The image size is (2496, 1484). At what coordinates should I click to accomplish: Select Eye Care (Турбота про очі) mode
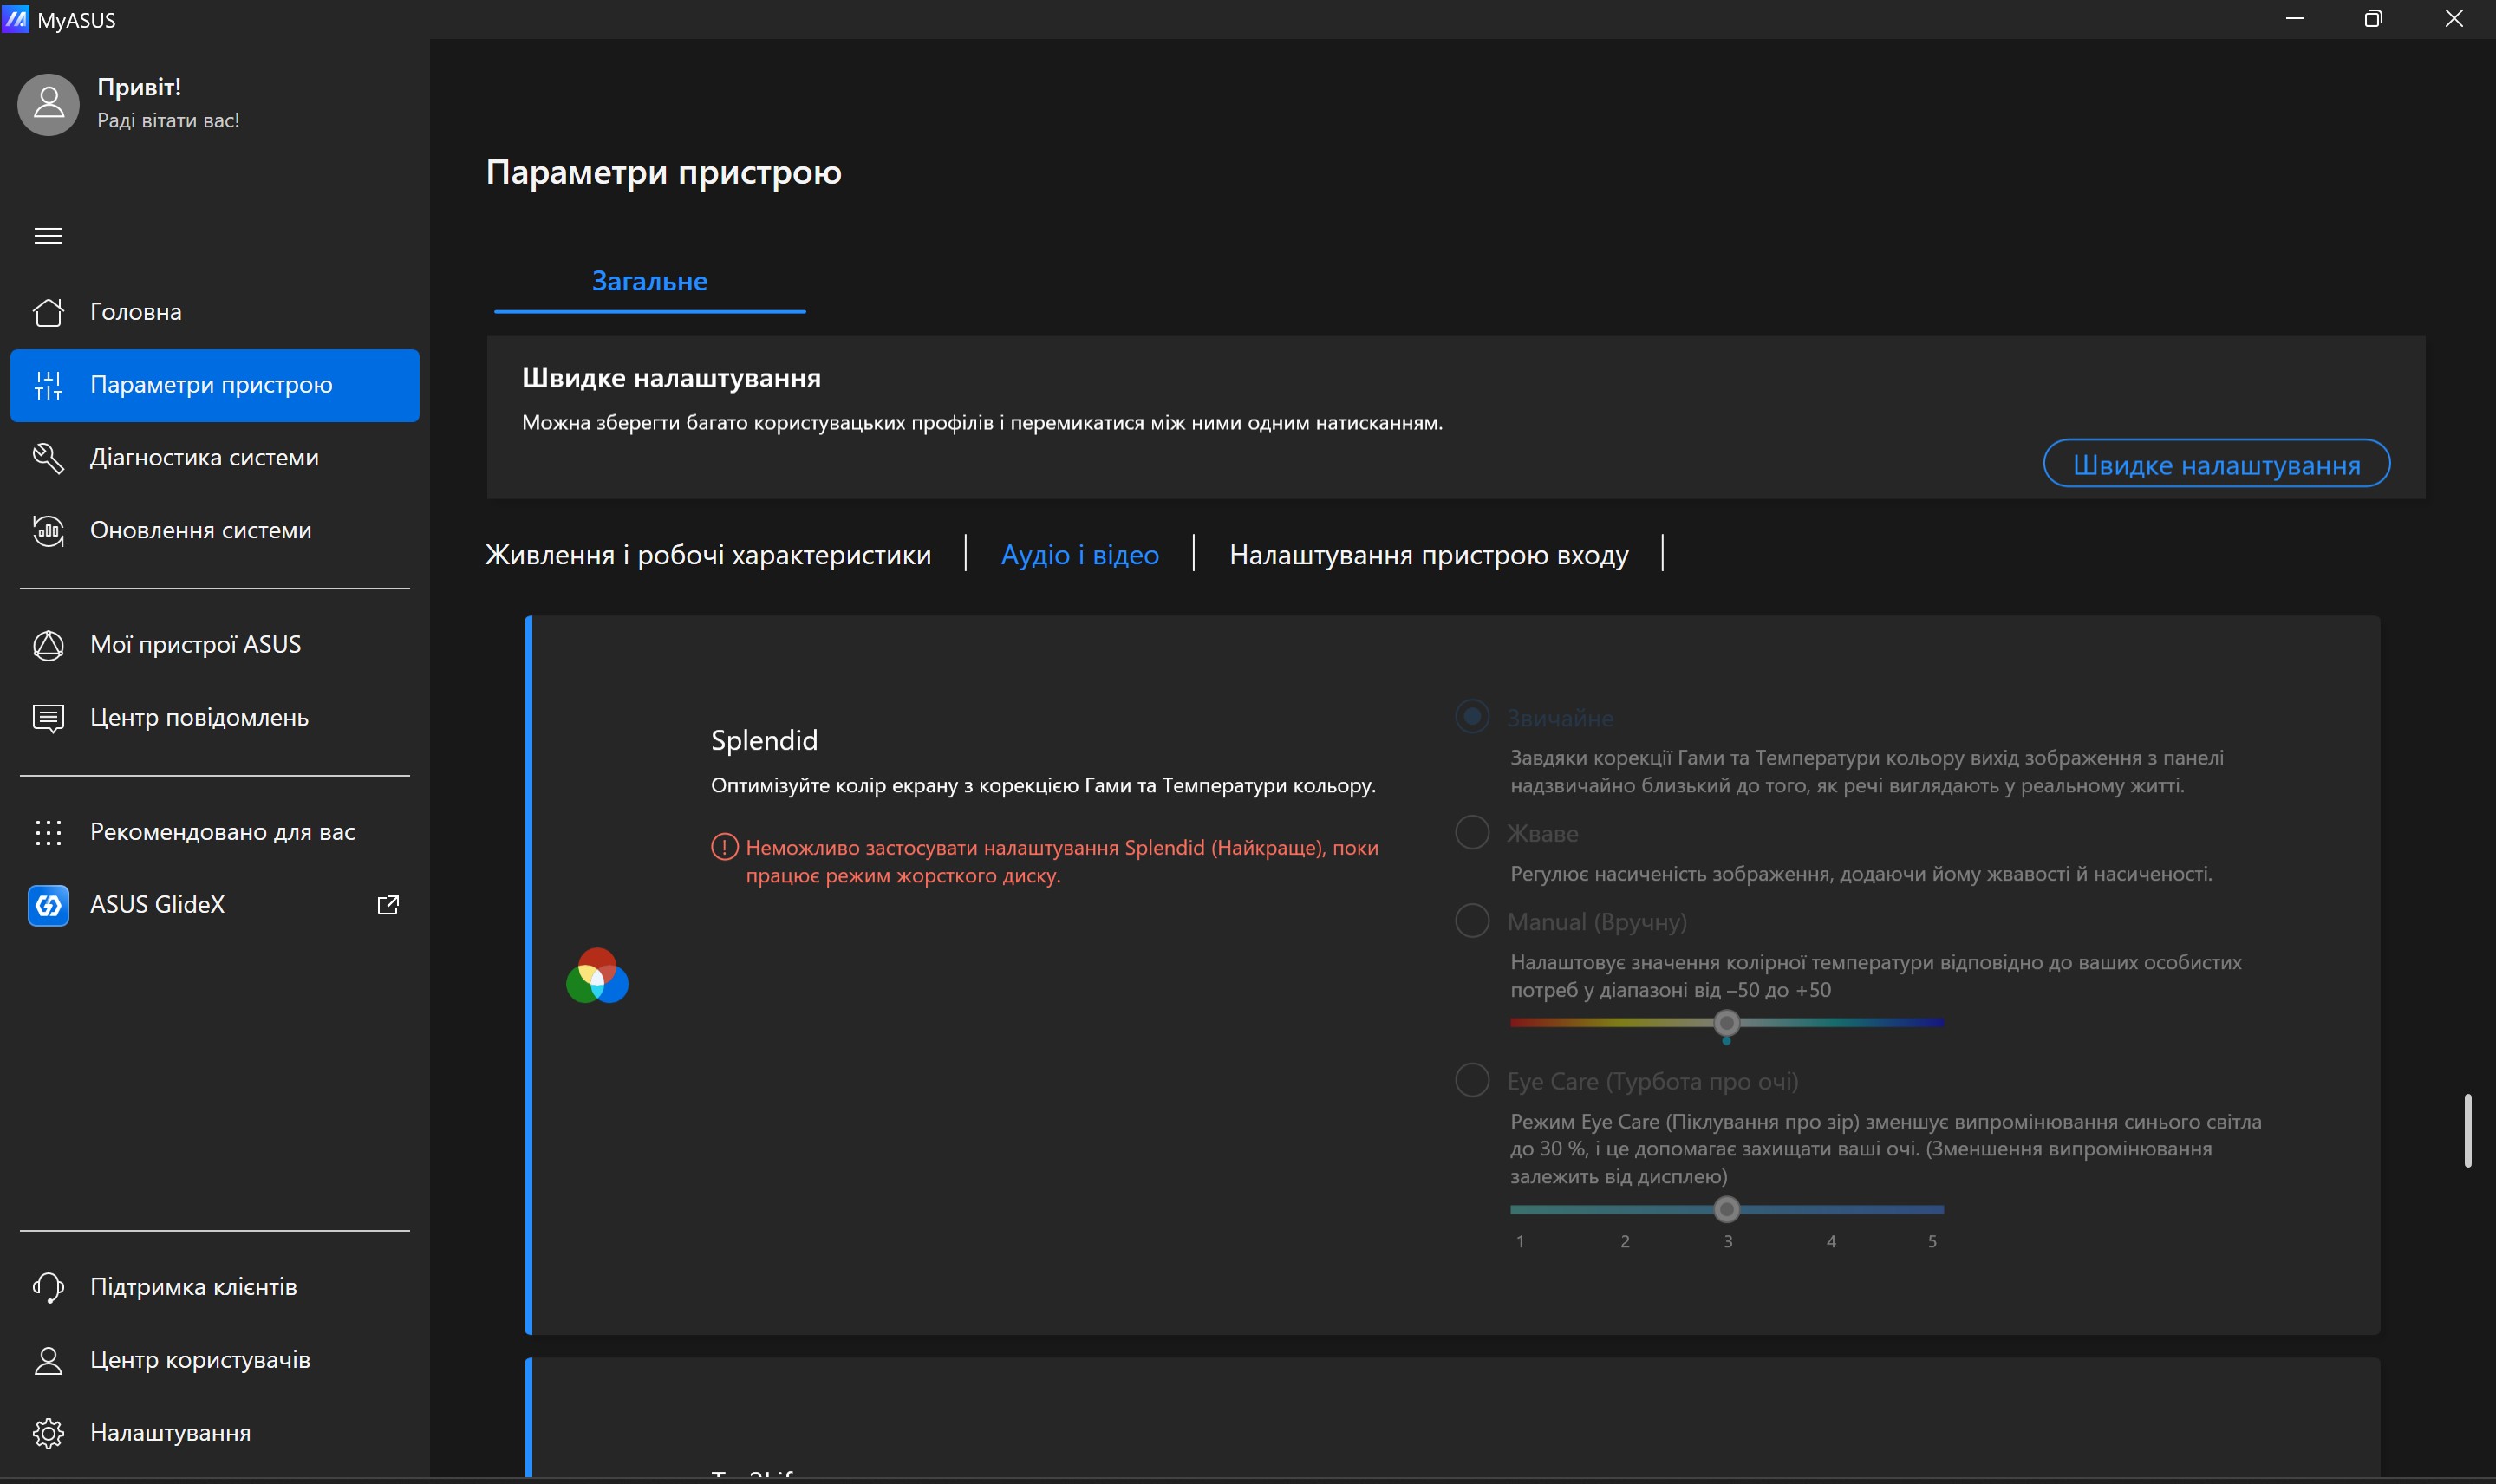(x=1472, y=1080)
